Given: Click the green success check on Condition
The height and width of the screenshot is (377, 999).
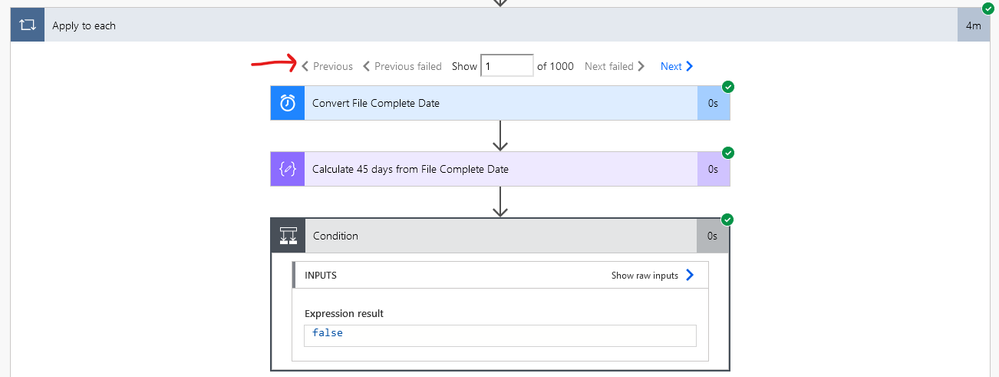Looking at the screenshot, I should pyautogui.click(x=728, y=220).
